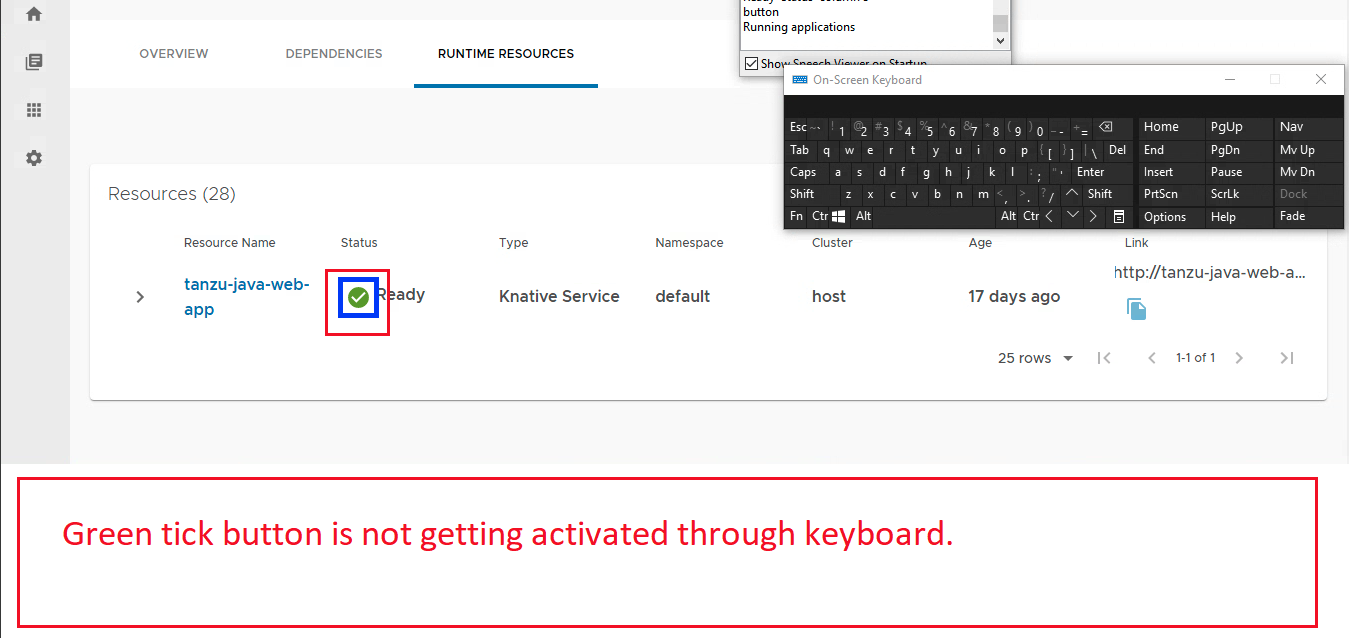Expand the tanzu-java-web-app resource row
Viewport: 1349px width, 638px height.
(x=139, y=296)
